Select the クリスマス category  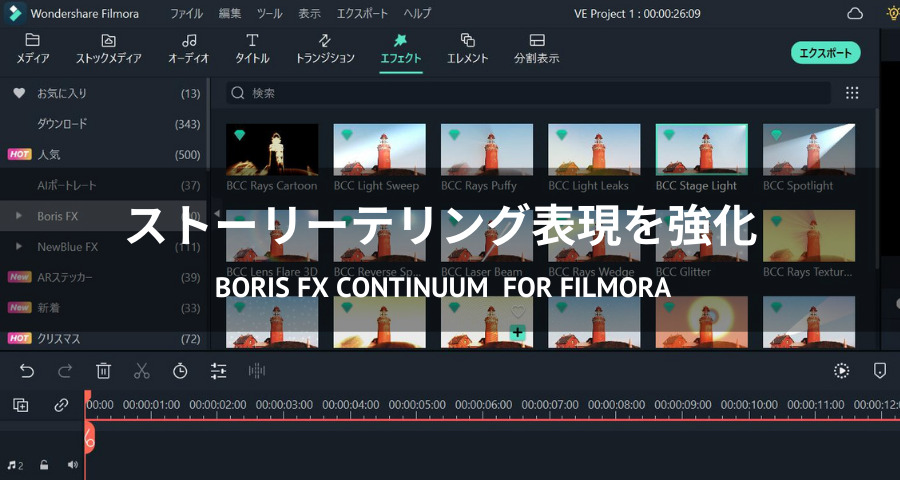click(x=103, y=339)
